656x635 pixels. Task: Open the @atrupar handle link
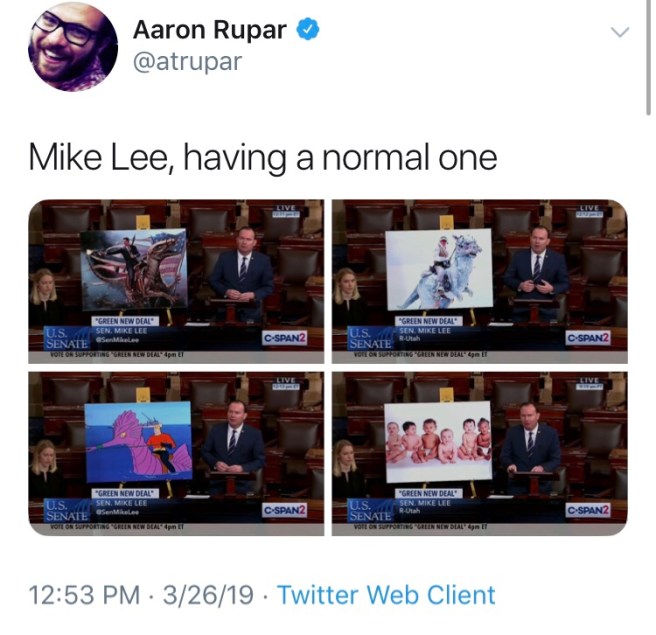[x=187, y=61]
